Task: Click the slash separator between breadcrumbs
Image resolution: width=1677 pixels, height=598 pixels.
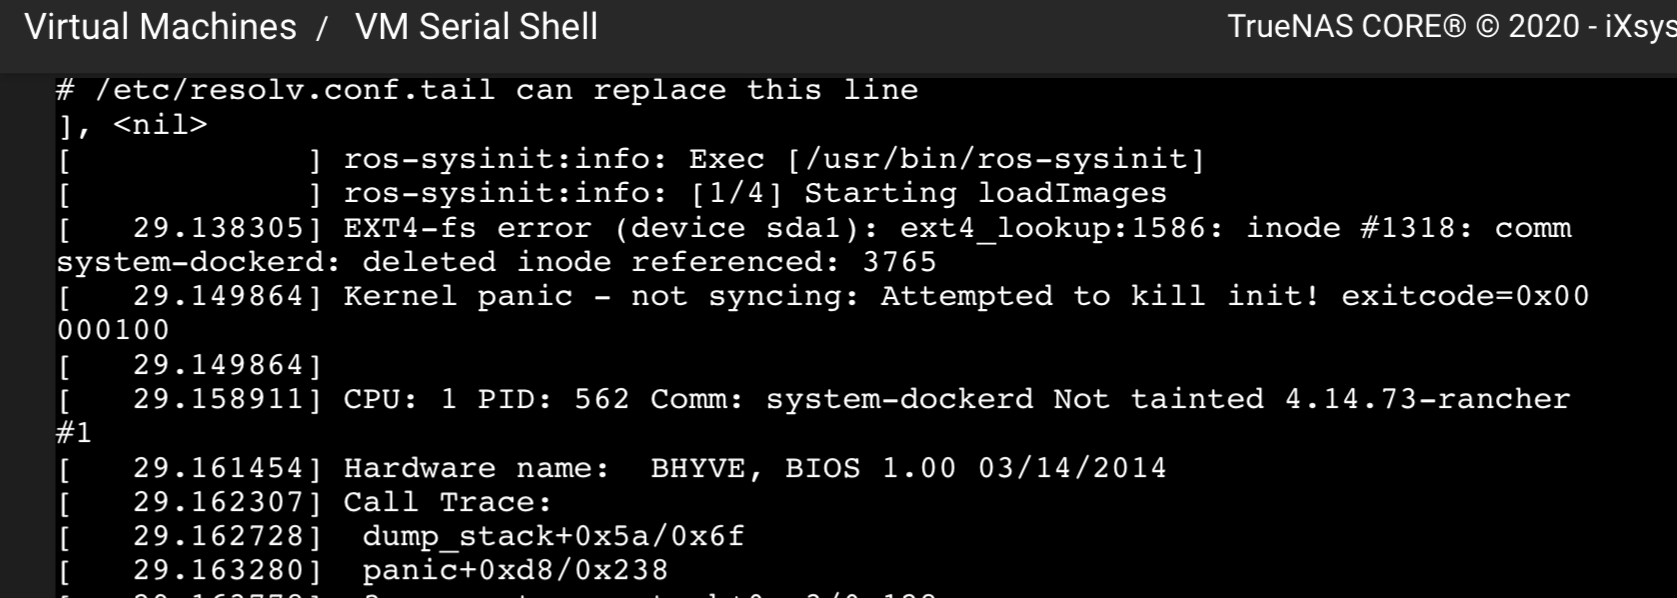Action: click(x=322, y=28)
